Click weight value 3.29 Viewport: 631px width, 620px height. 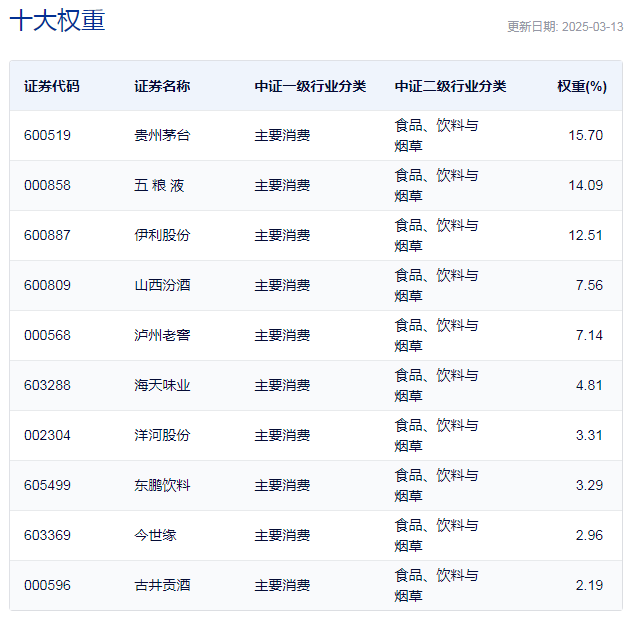point(589,485)
